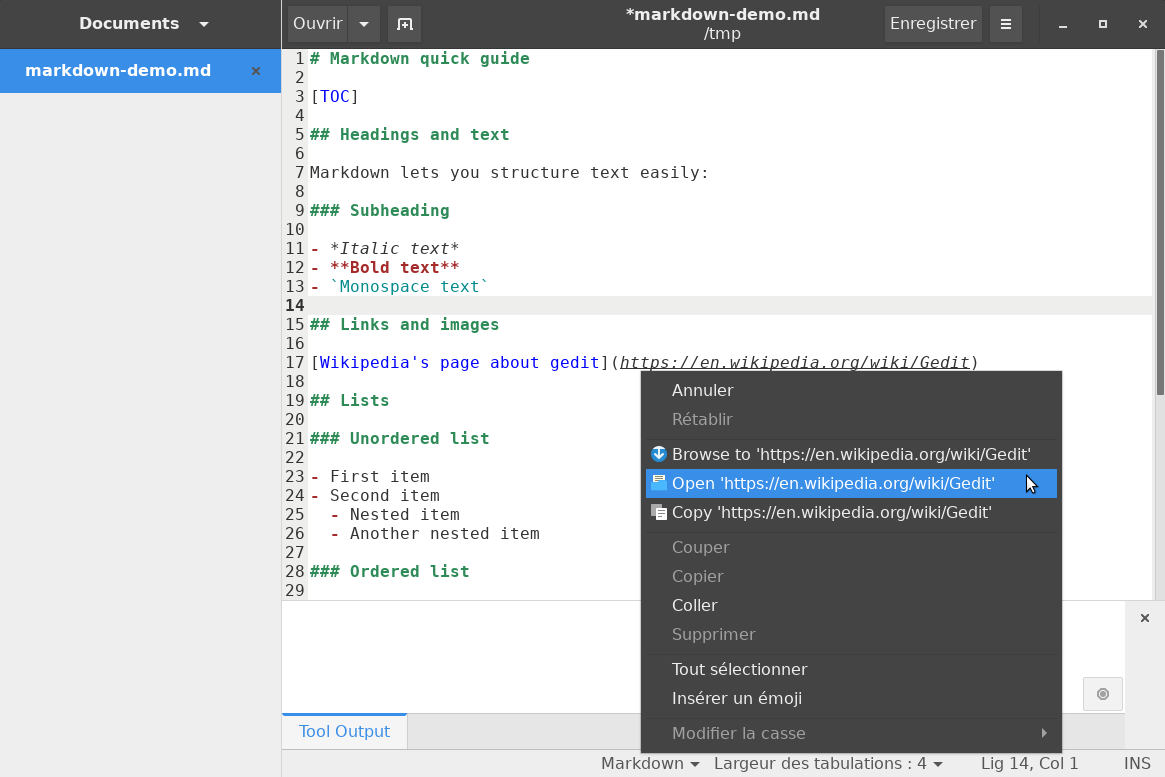Maximize the gedit window
This screenshot has width=1165, height=777.
point(1103,25)
